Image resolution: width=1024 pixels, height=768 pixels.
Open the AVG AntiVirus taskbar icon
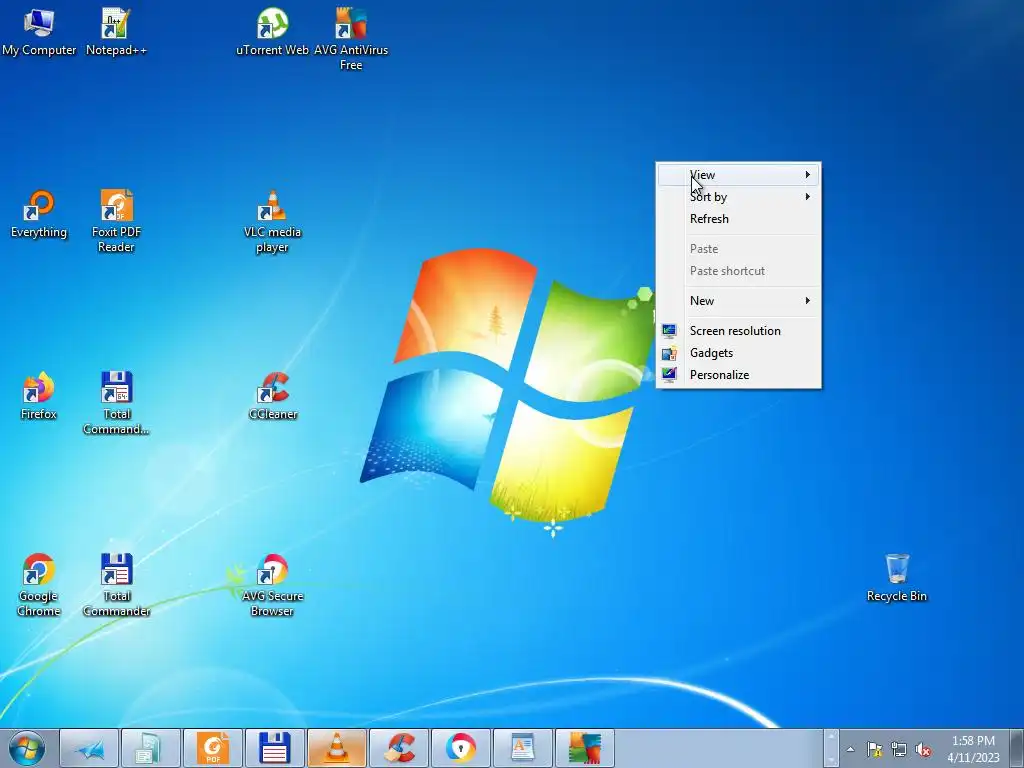click(584, 748)
